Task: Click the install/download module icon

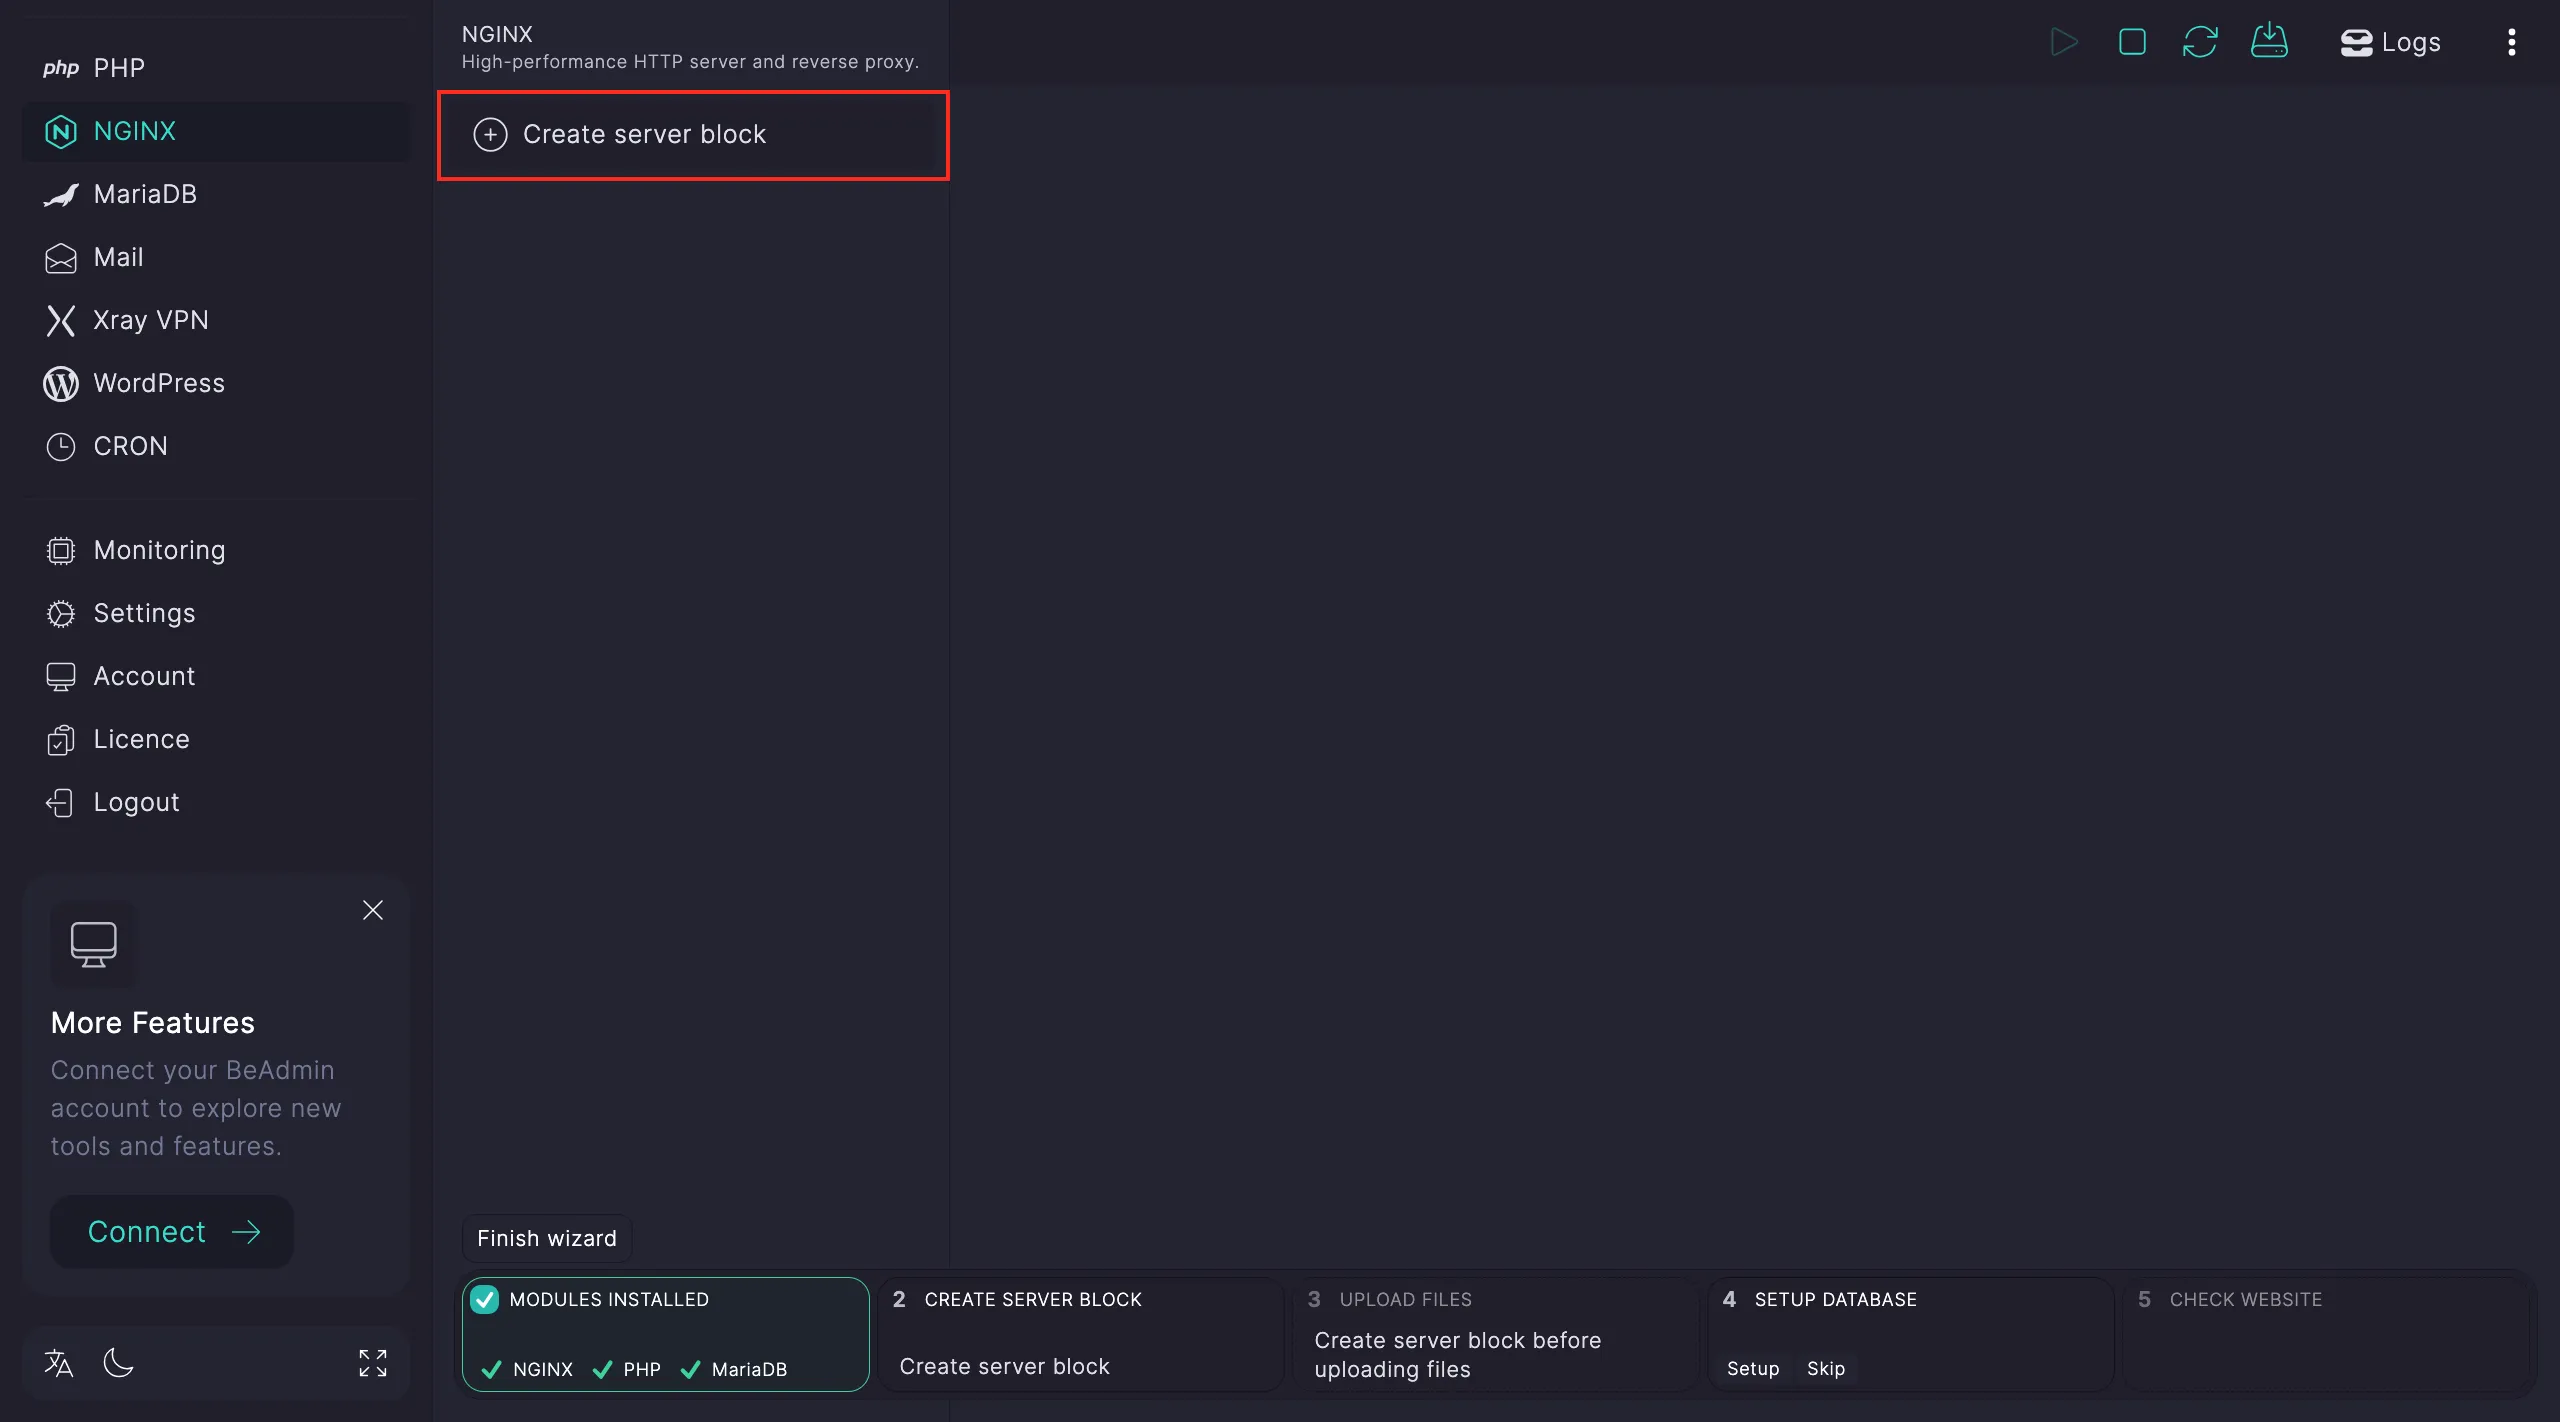Action: point(2269,42)
